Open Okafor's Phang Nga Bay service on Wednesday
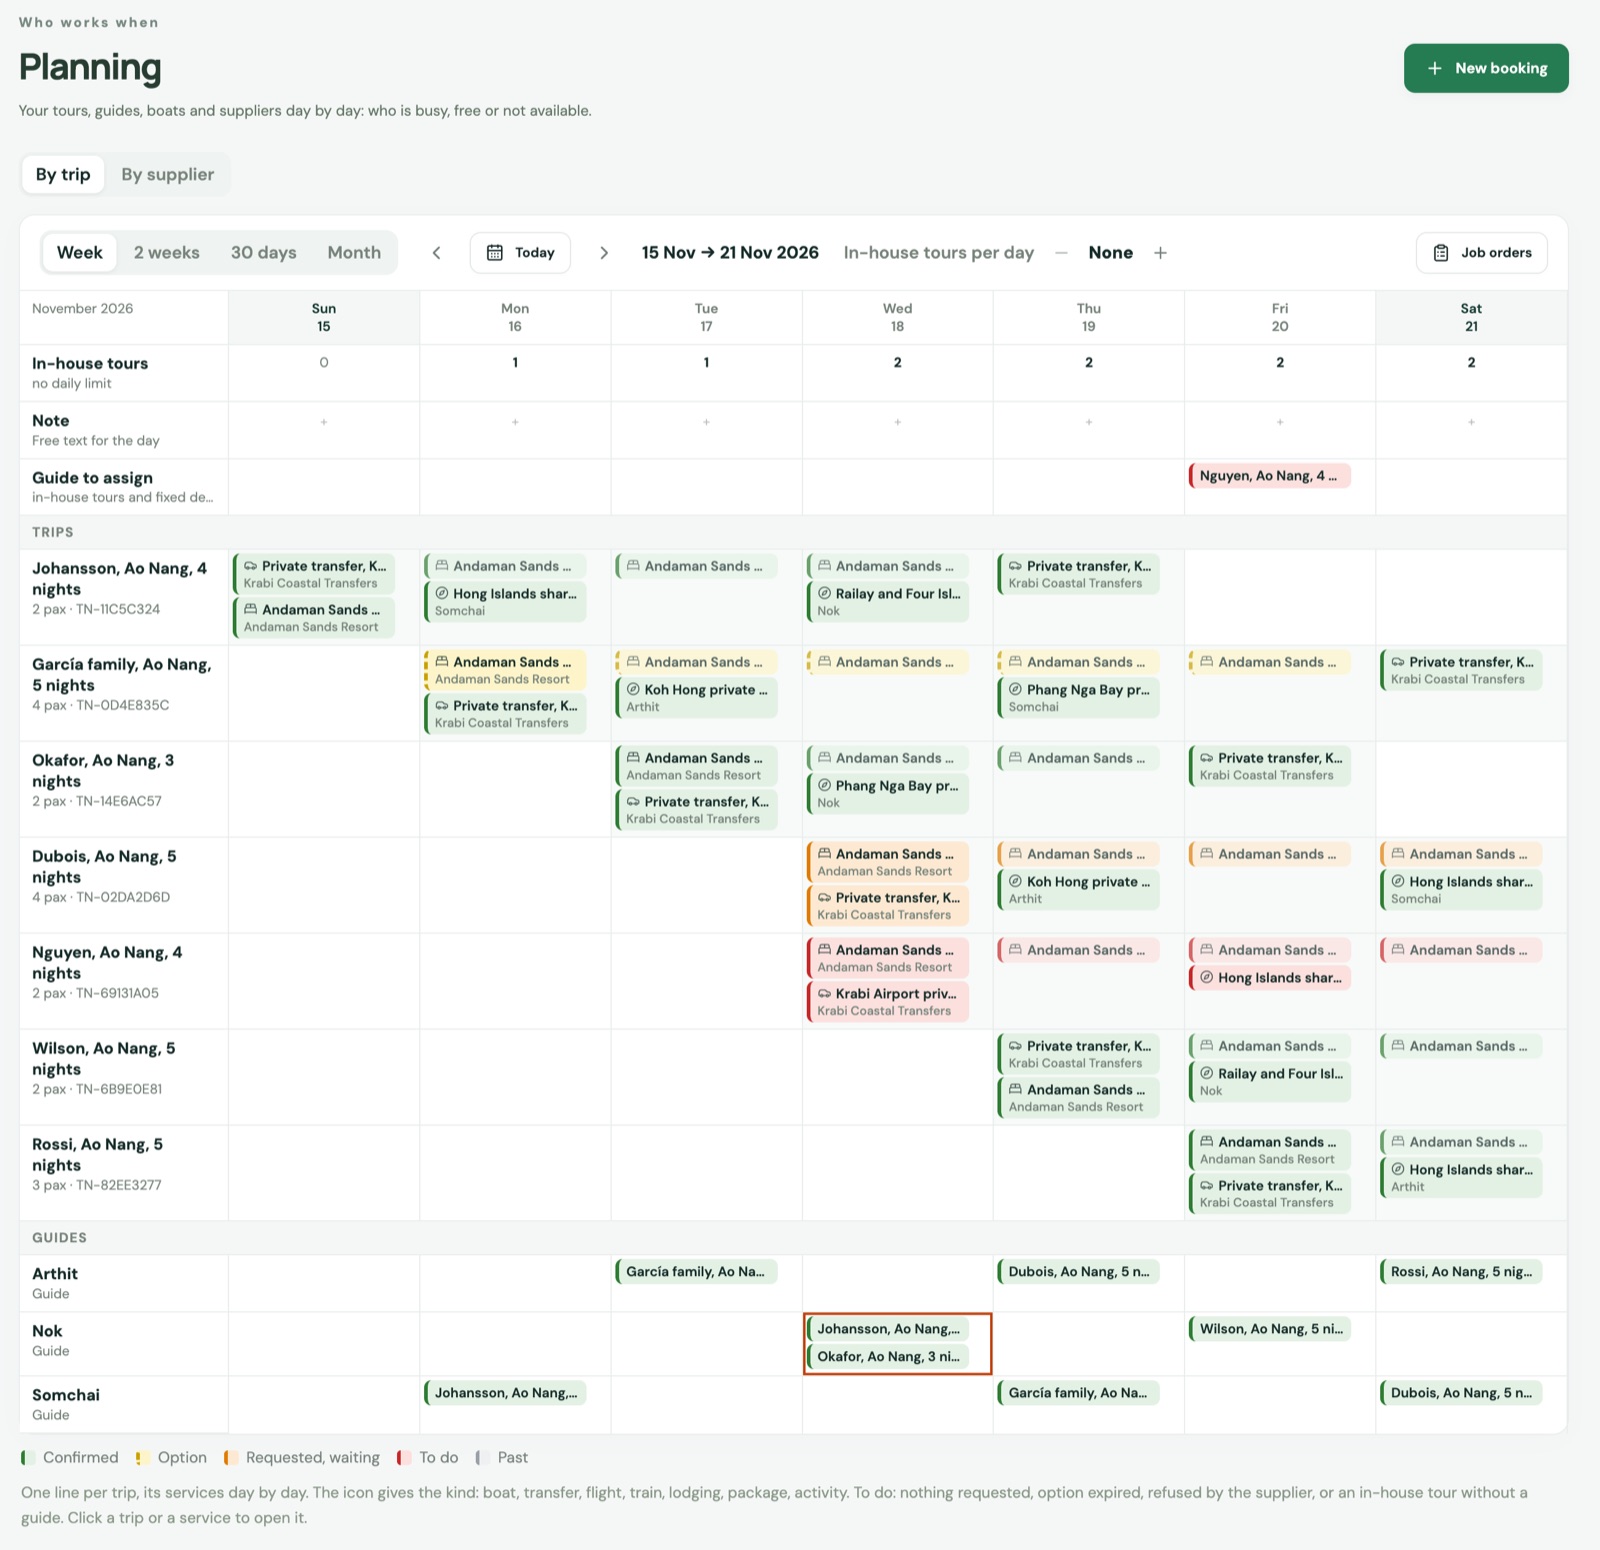Viewport: 1600px width, 1550px height. click(x=888, y=793)
